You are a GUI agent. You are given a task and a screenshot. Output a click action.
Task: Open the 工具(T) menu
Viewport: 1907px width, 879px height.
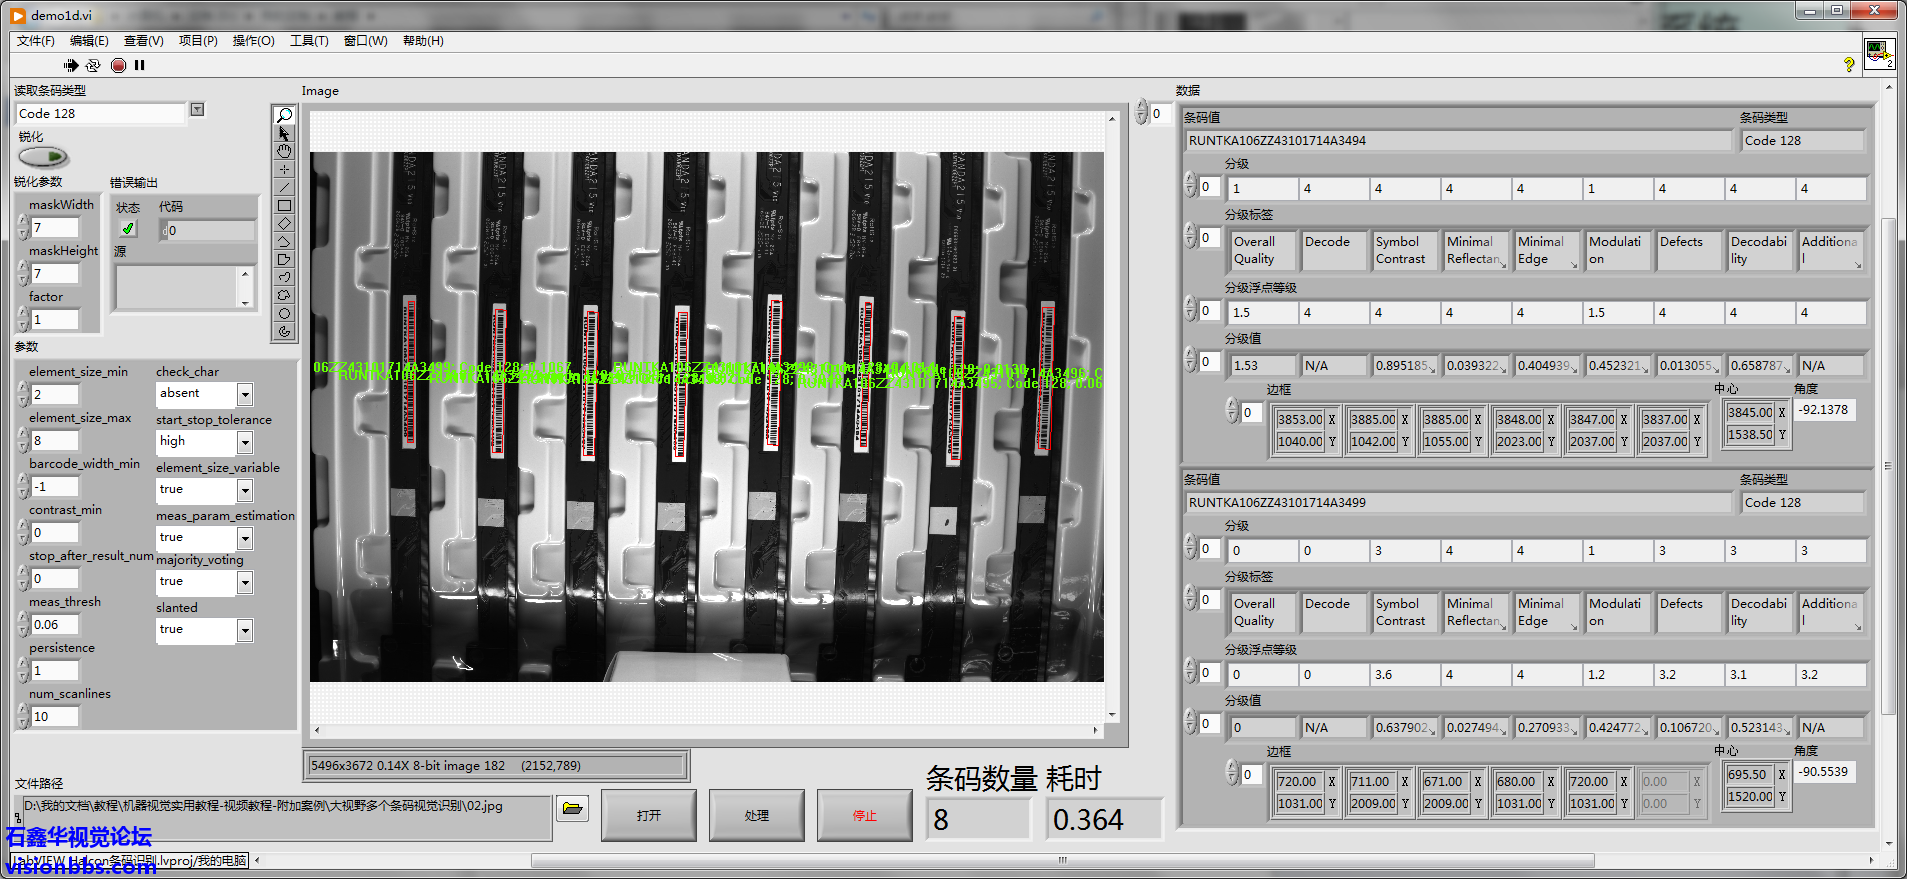click(x=309, y=41)
